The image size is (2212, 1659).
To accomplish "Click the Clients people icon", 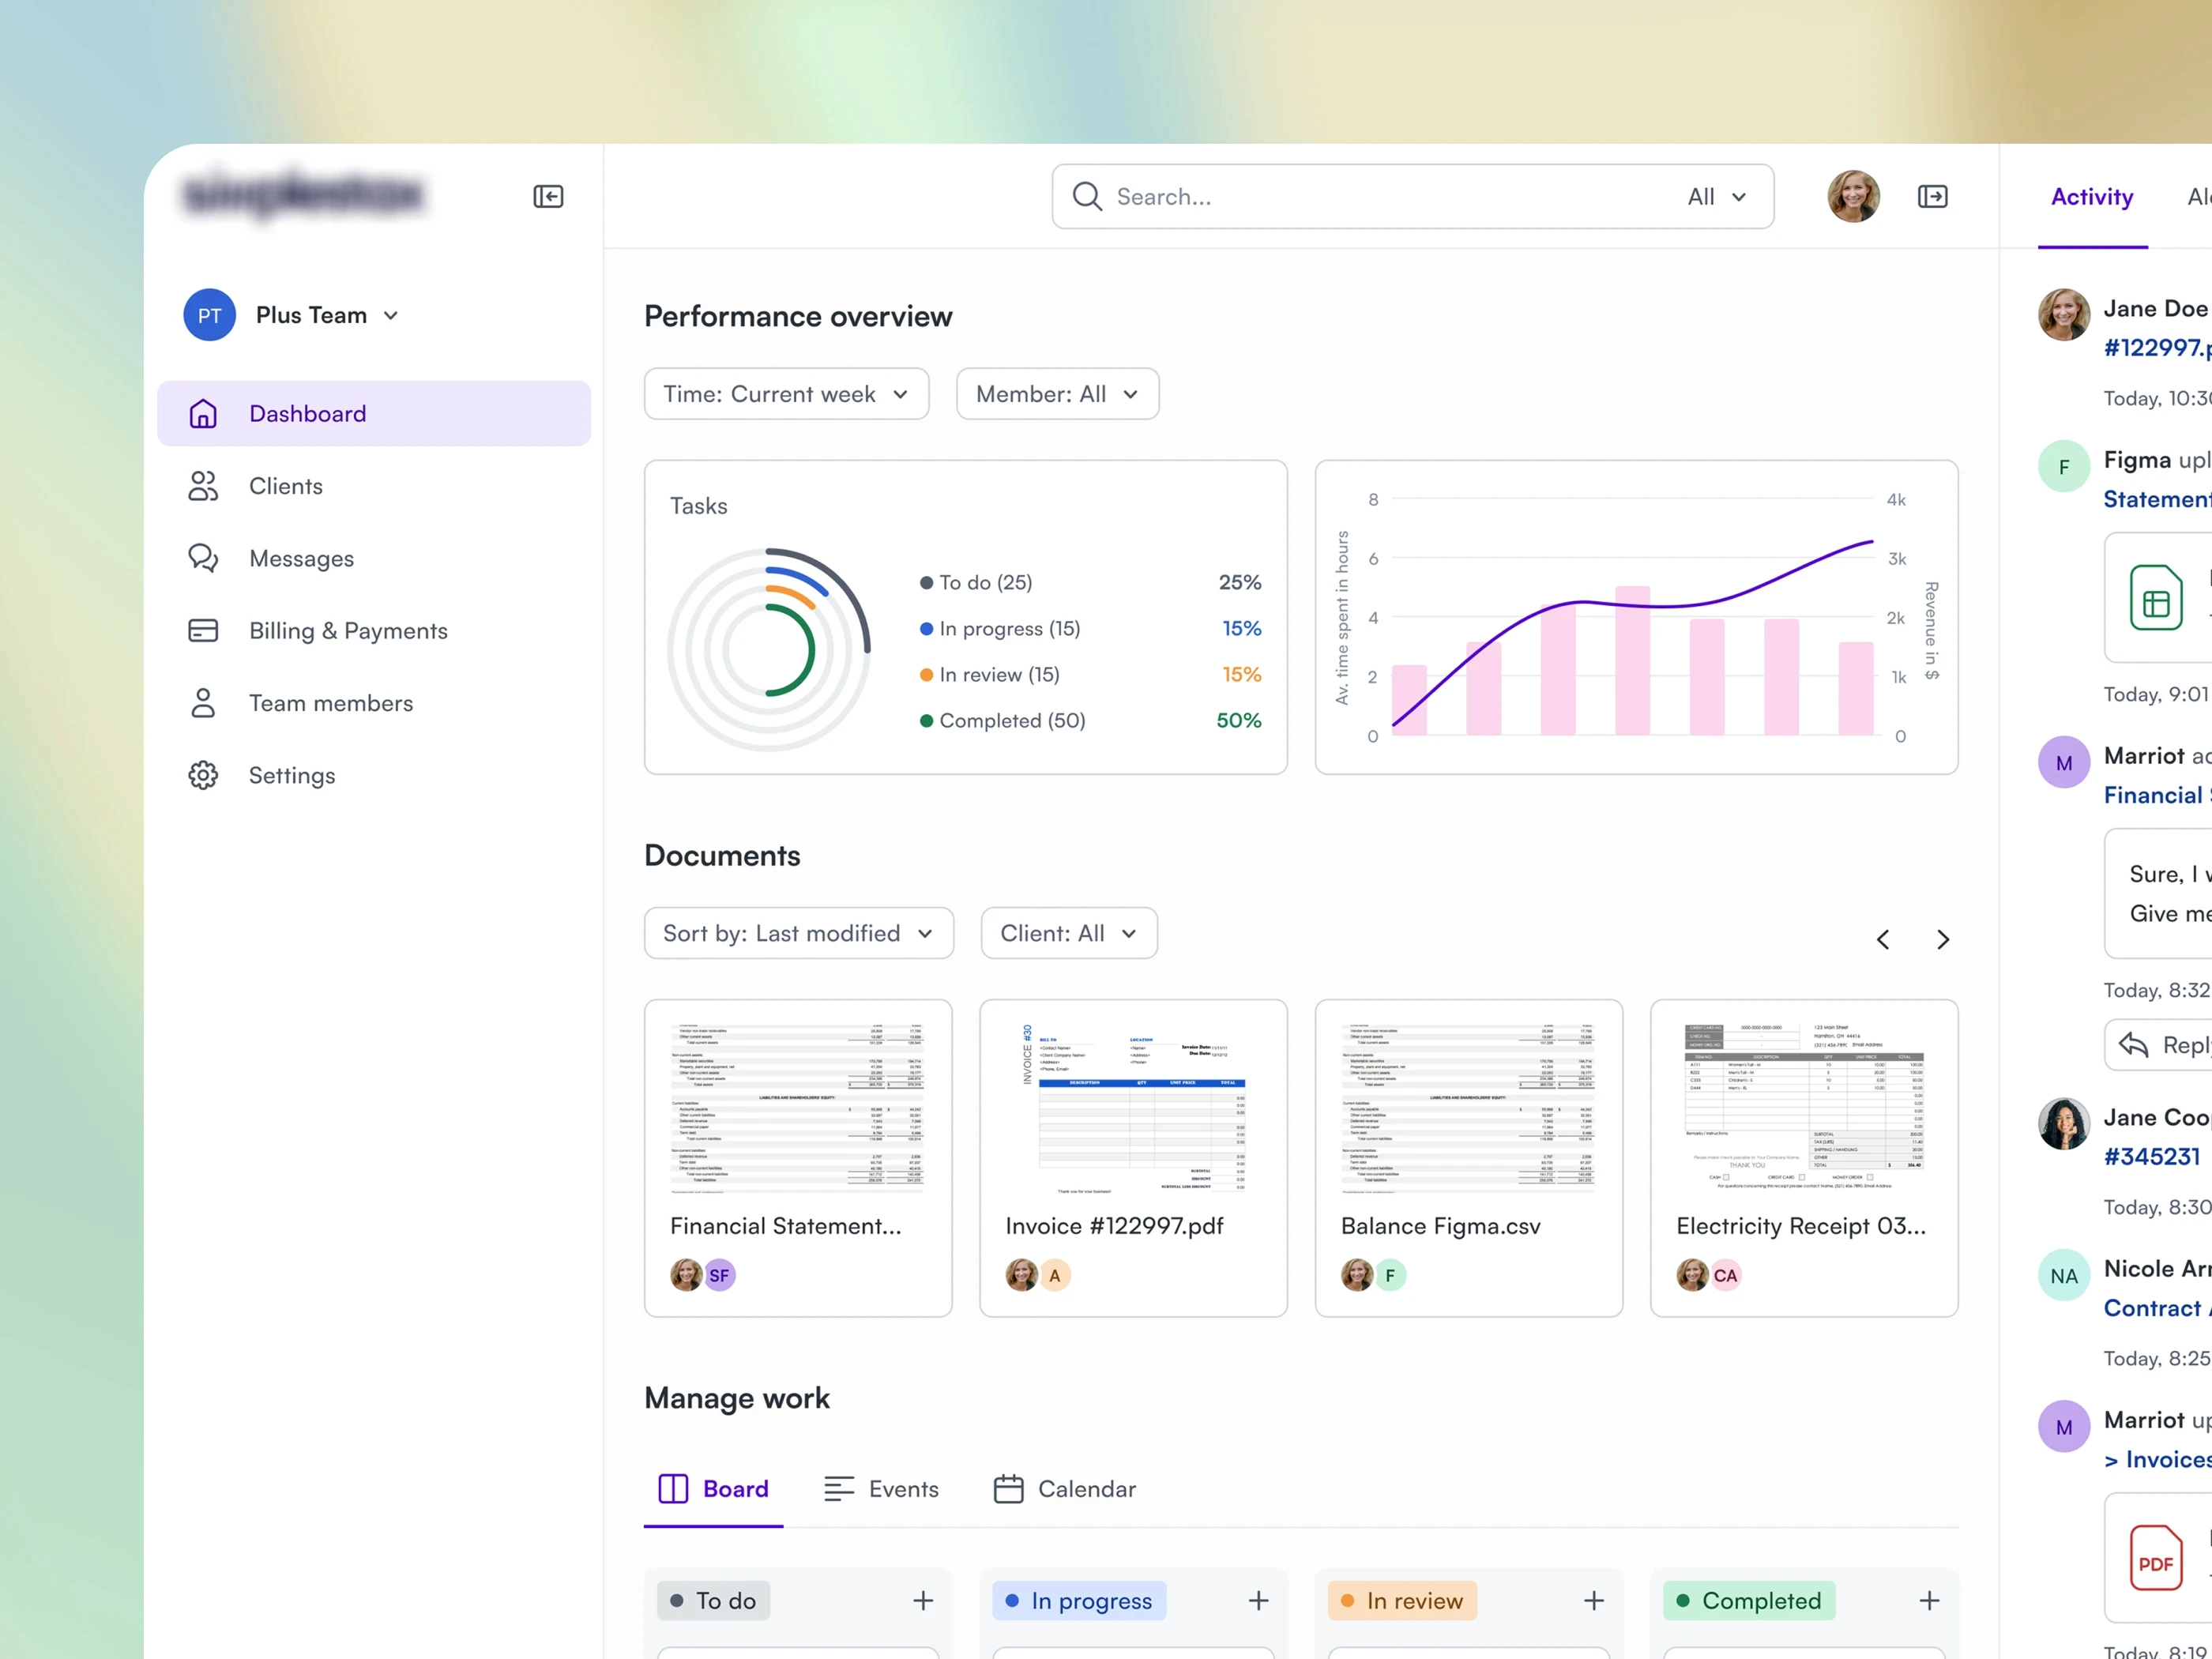I will pos(203,486).
